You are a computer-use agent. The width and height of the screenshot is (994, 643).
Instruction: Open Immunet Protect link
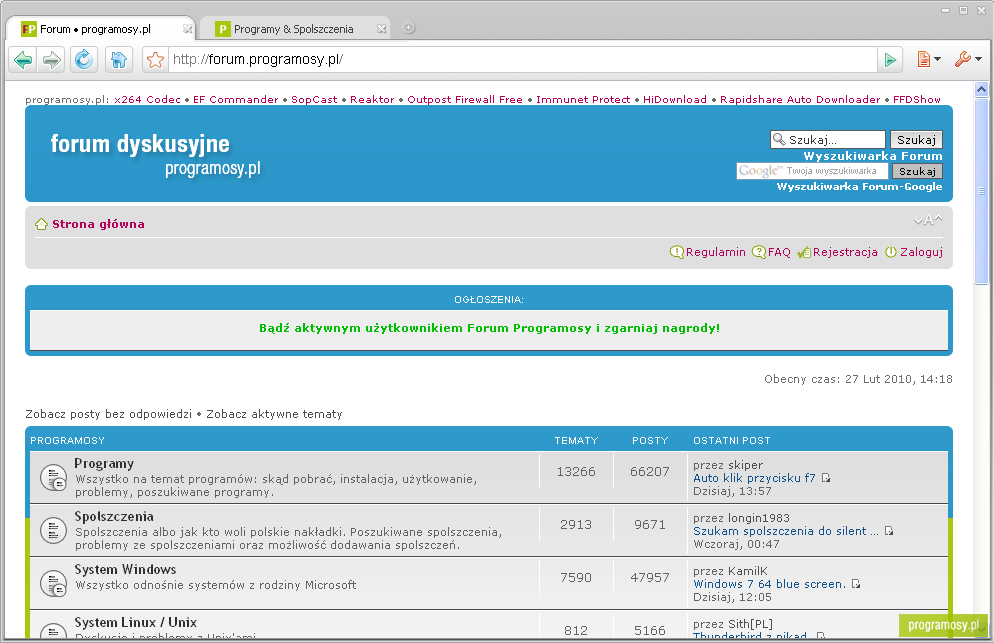(583, 100)
